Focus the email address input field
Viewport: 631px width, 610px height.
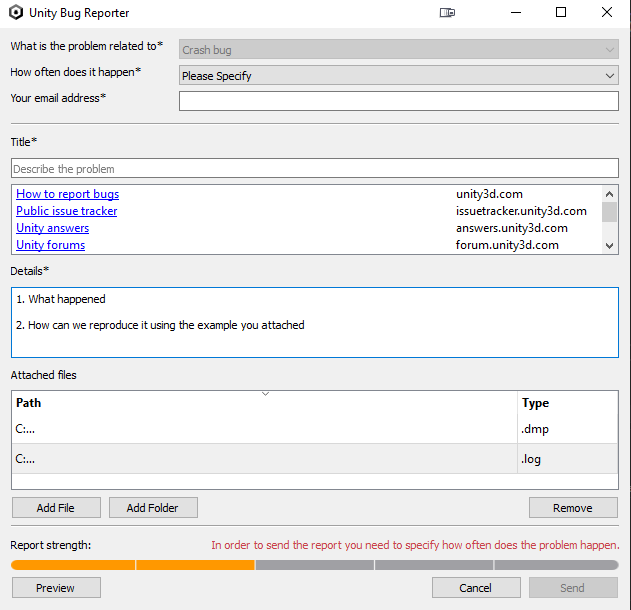[399, 101]
